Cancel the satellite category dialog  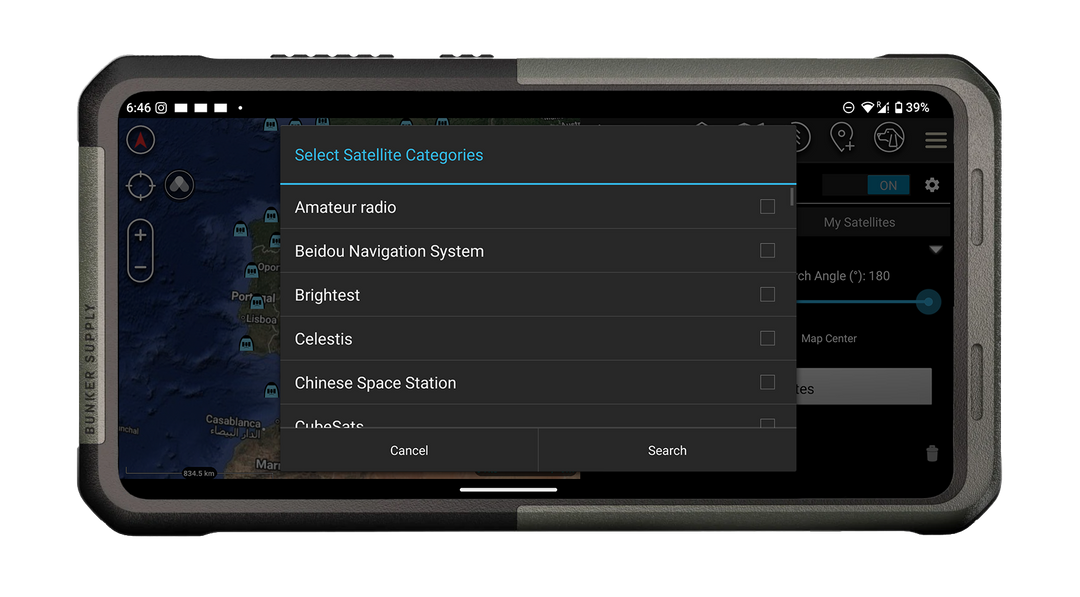click(409, 450)
